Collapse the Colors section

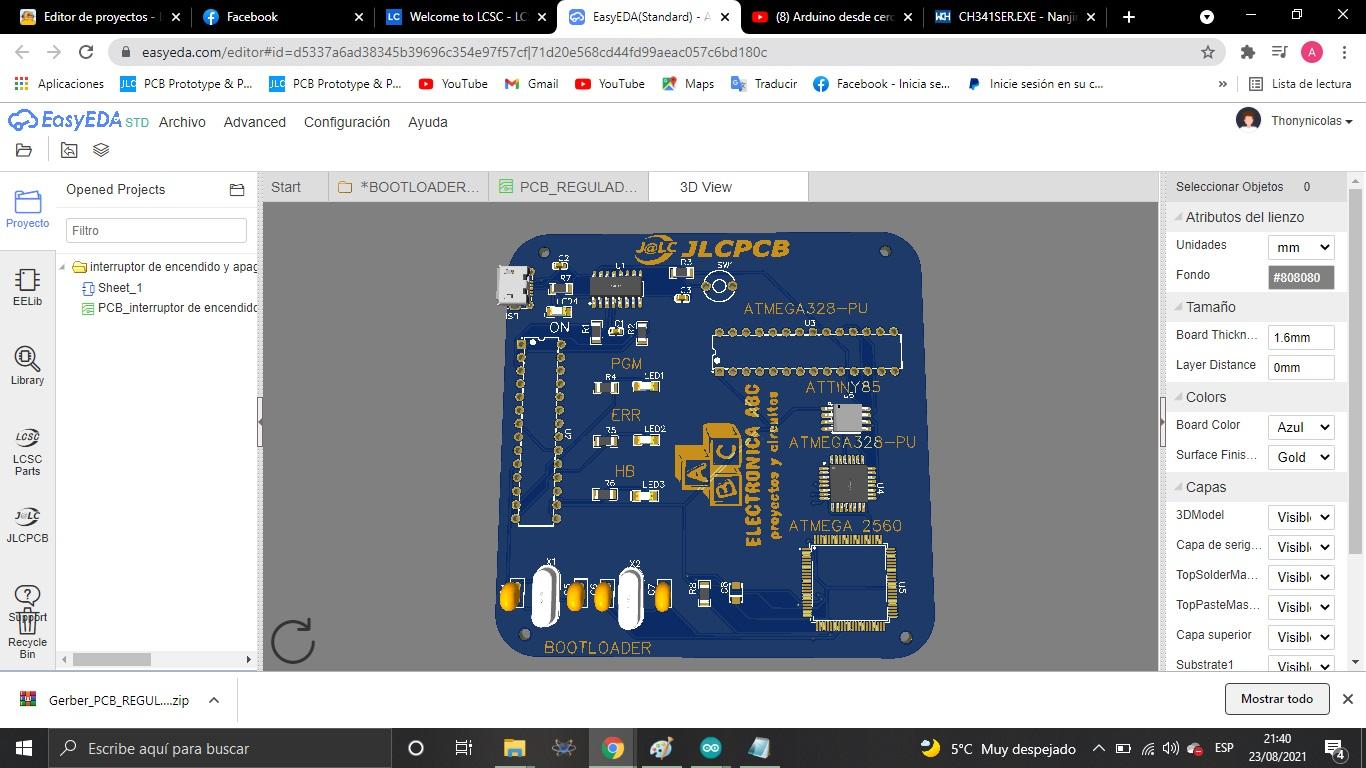(1176, 397)
